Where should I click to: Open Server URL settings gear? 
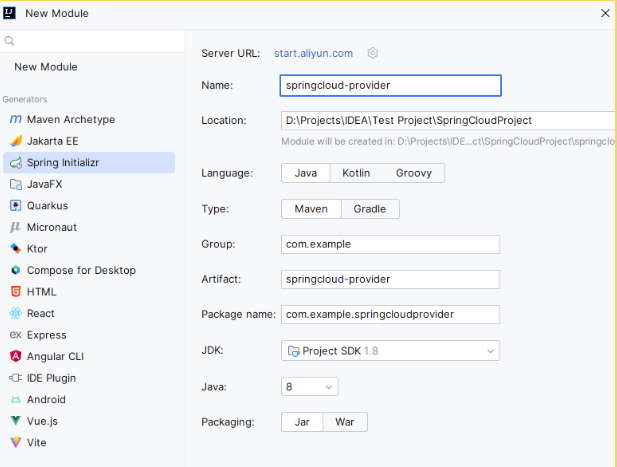pyautogui.click(x=373, y=53)
